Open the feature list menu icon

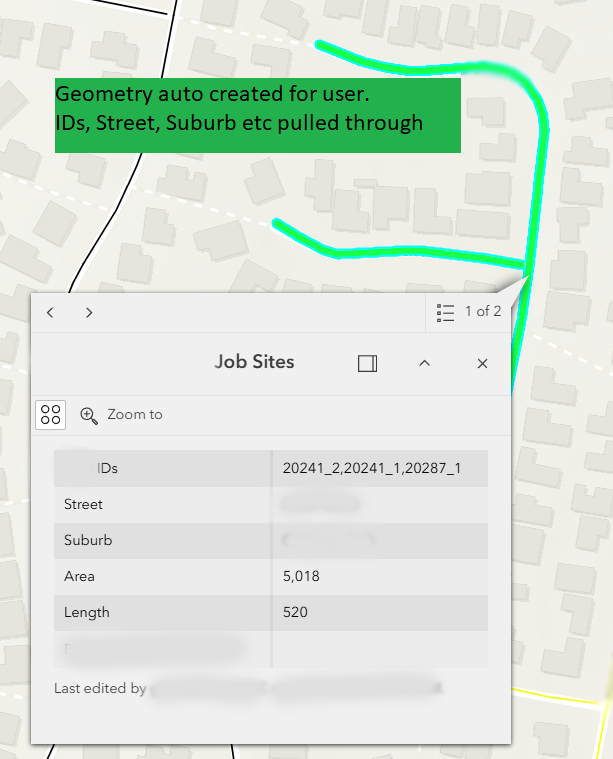coord(445,313)
